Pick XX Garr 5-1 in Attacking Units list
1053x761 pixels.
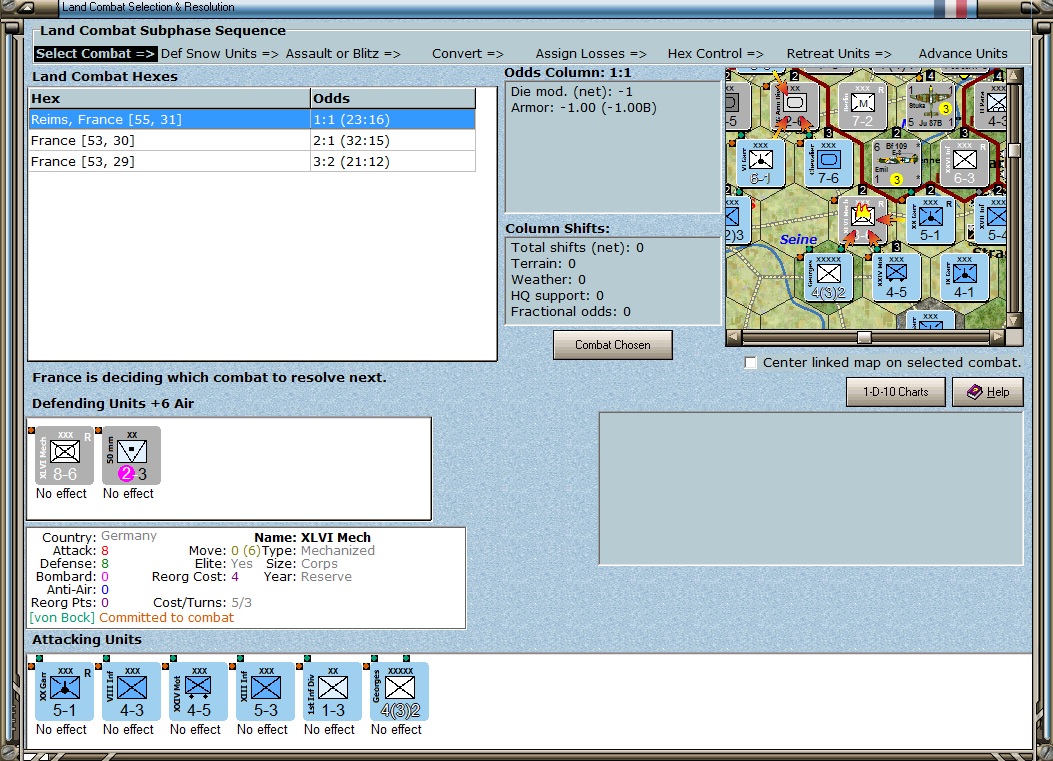click(64, 692)
